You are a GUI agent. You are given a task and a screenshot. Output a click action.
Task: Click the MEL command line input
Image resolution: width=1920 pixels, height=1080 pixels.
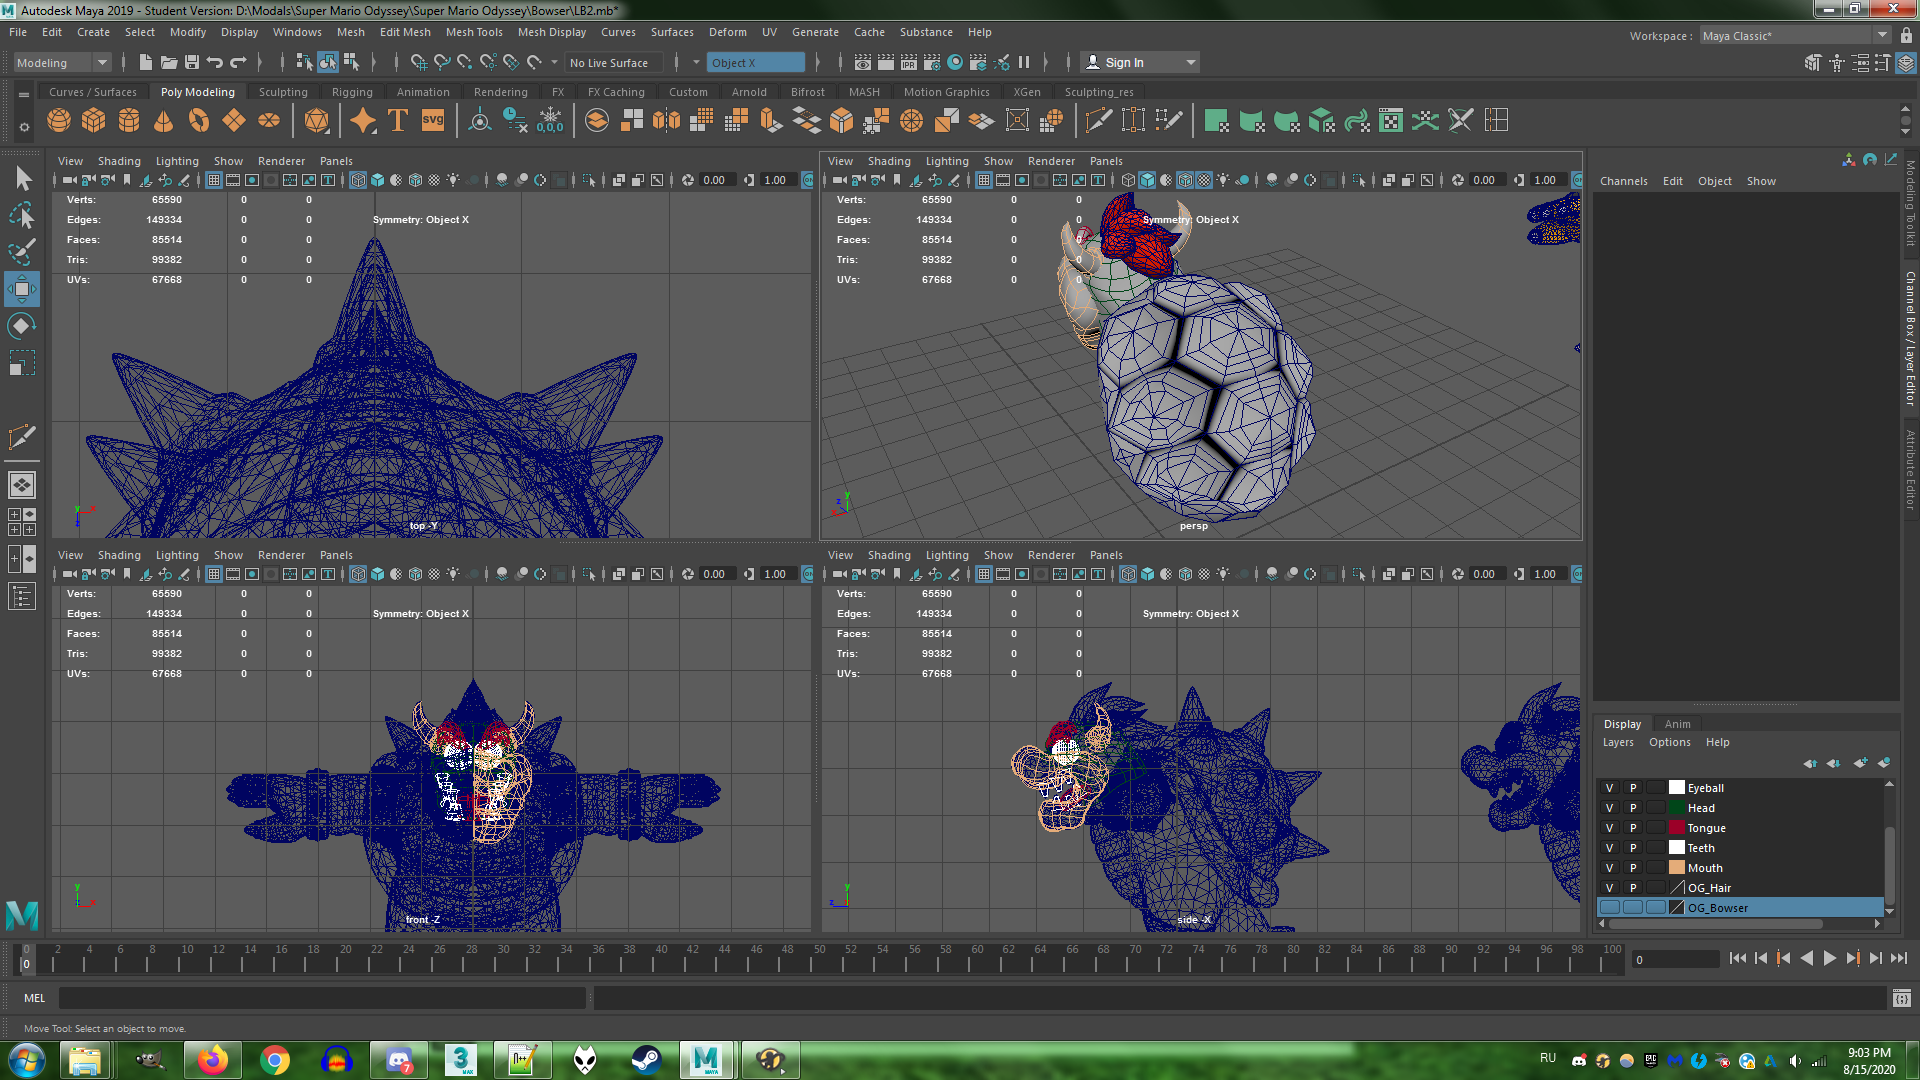[322, 998]
